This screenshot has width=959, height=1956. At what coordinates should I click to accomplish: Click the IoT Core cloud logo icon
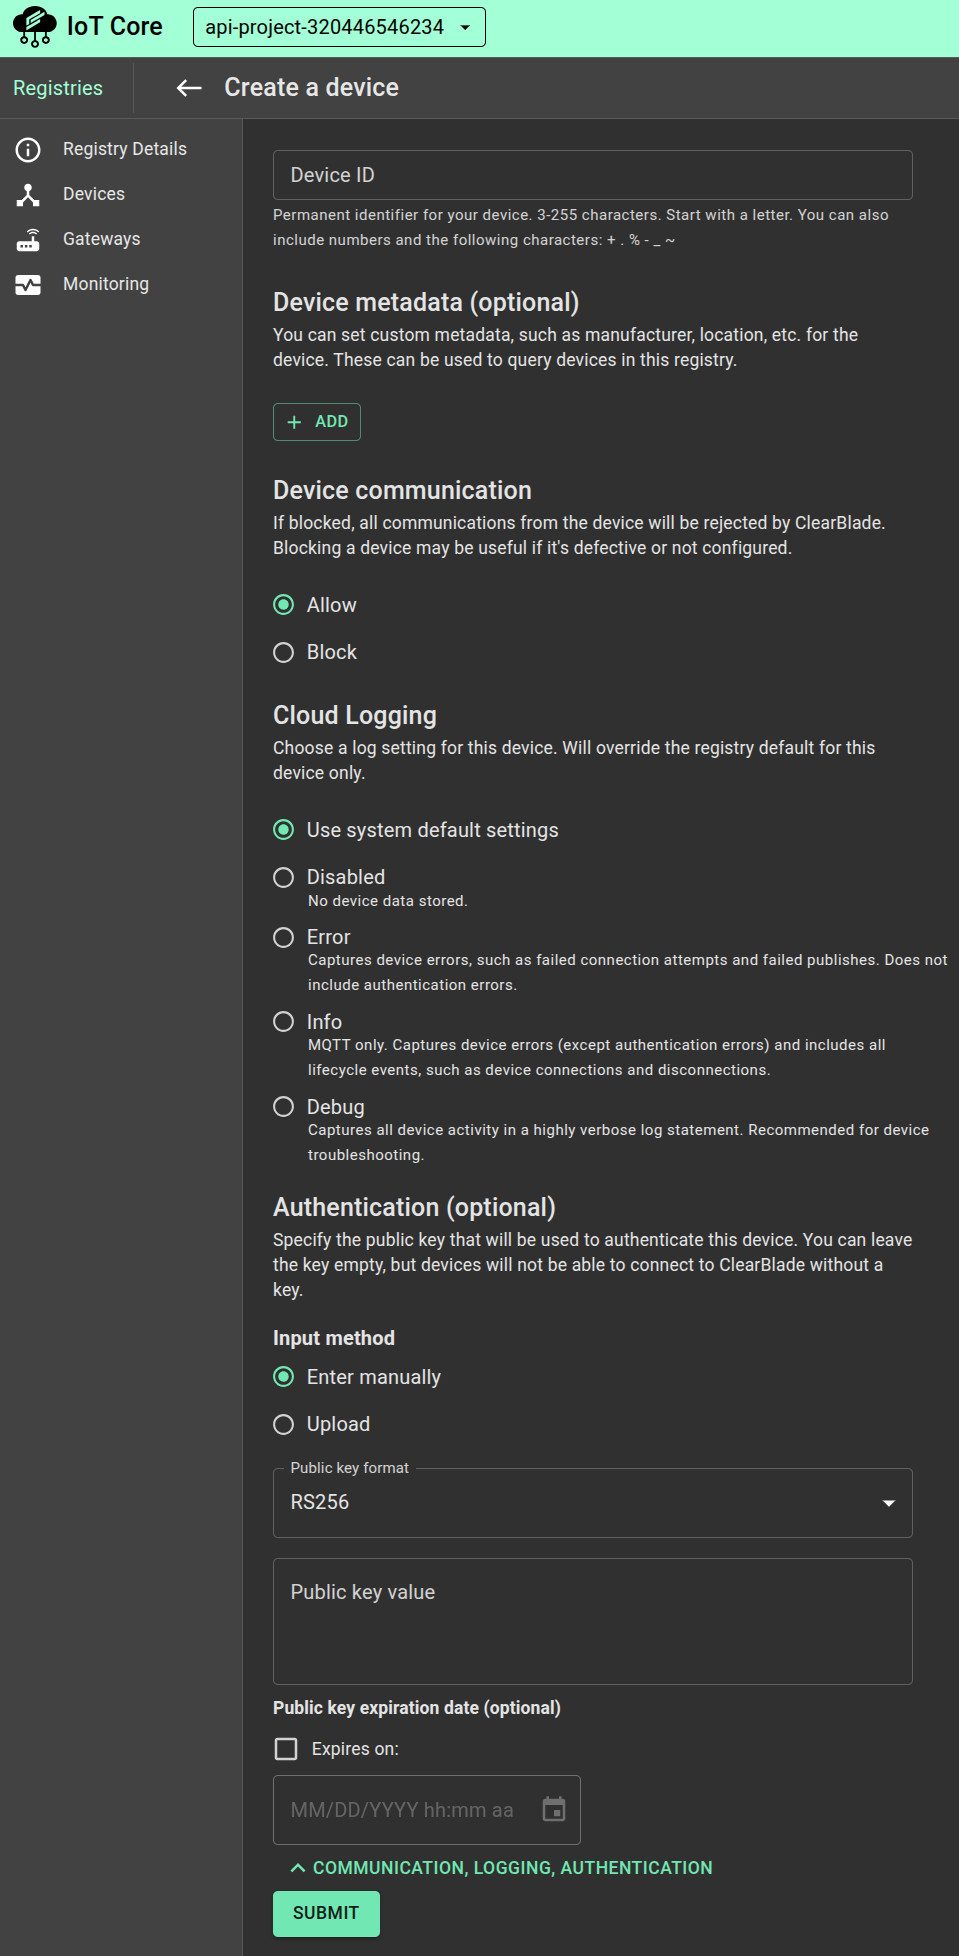[x=34, y=27]
